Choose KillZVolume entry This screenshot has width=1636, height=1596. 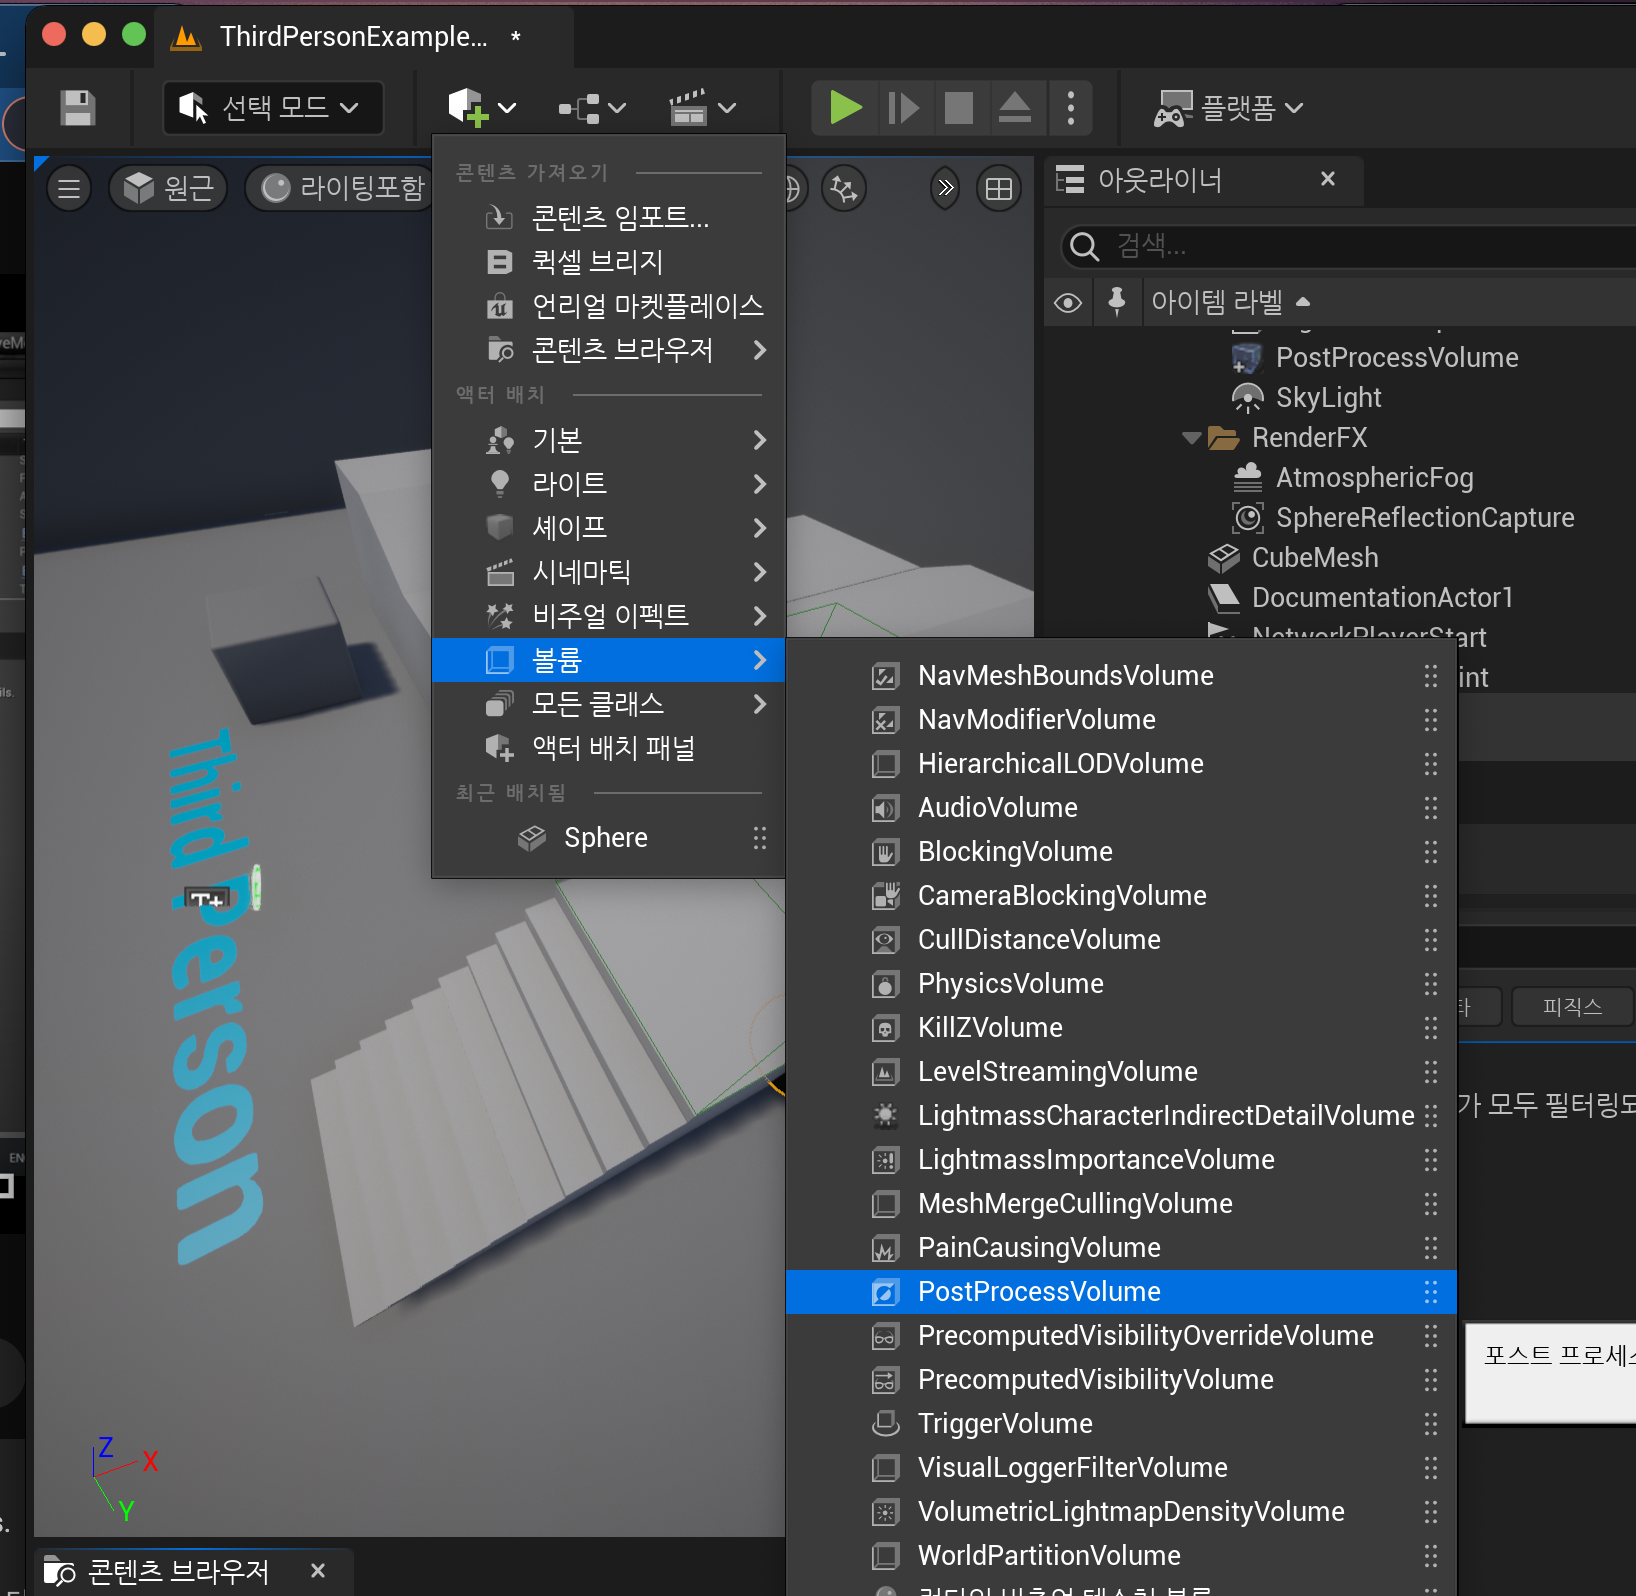(1121, 1027)
